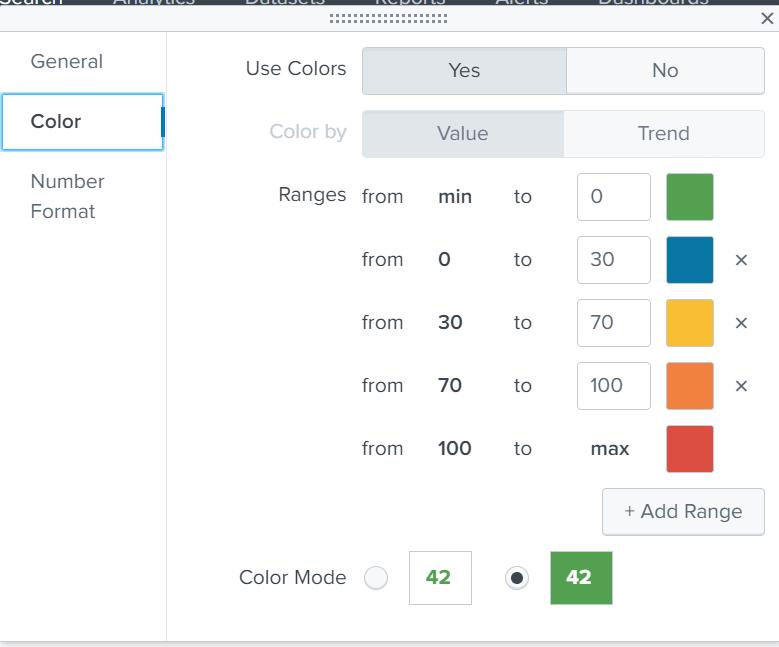Add a new range with Add Range
Image resolution: width=779 pixels, height=647 pixels.
pyautogui.click(x=683, y=511)
